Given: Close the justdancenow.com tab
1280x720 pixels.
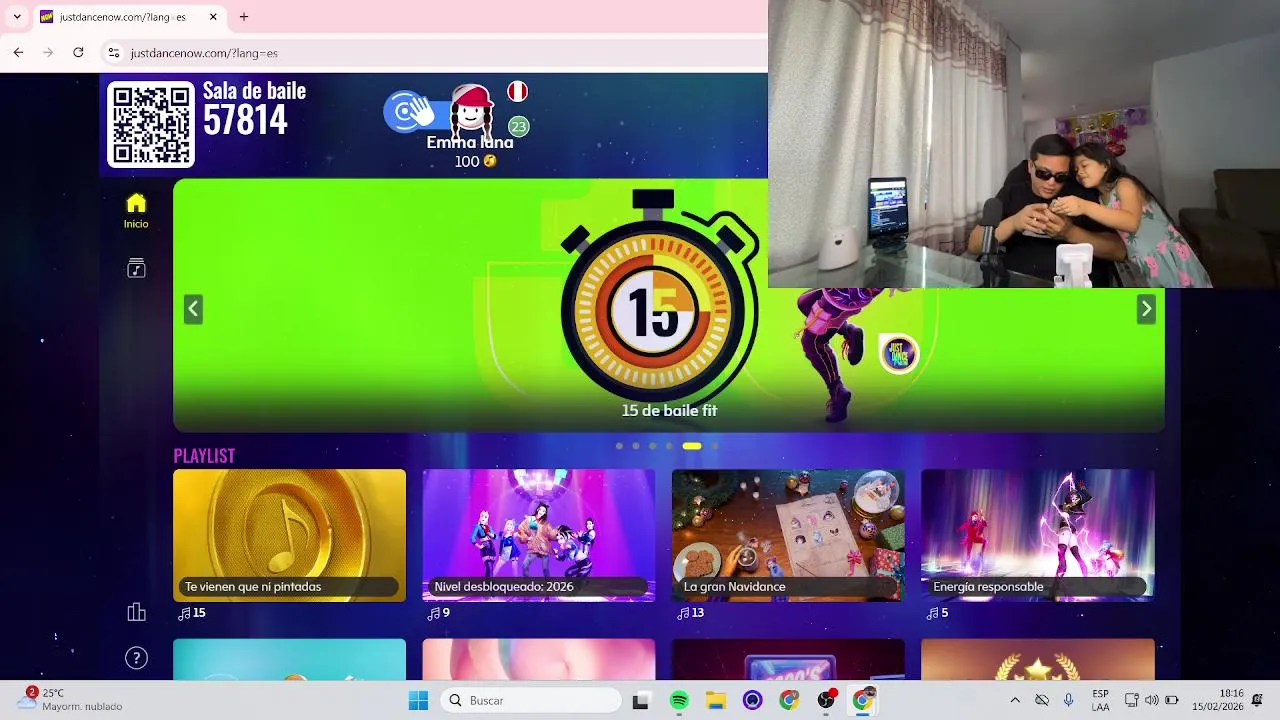Looking at the screenshot, I should pyautogui.click(x=213, y=17).
